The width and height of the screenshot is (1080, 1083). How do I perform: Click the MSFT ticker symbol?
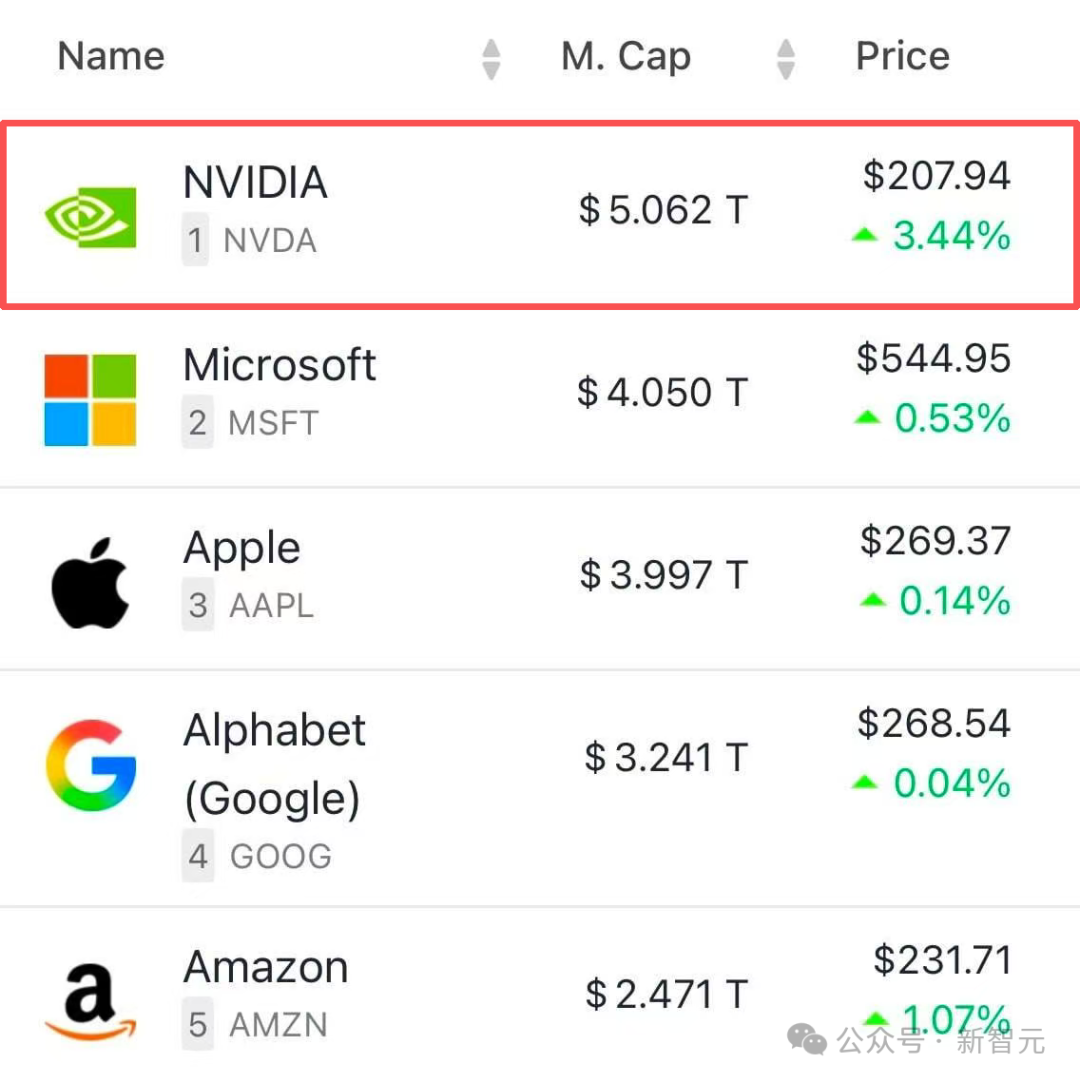coord(273,423)
